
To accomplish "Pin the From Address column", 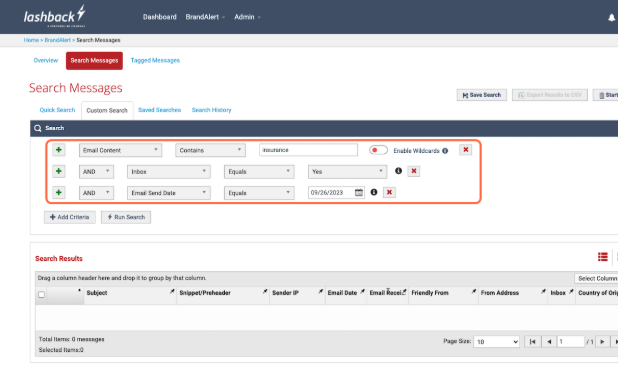I will pyautogui.click(x=543, y=291).
